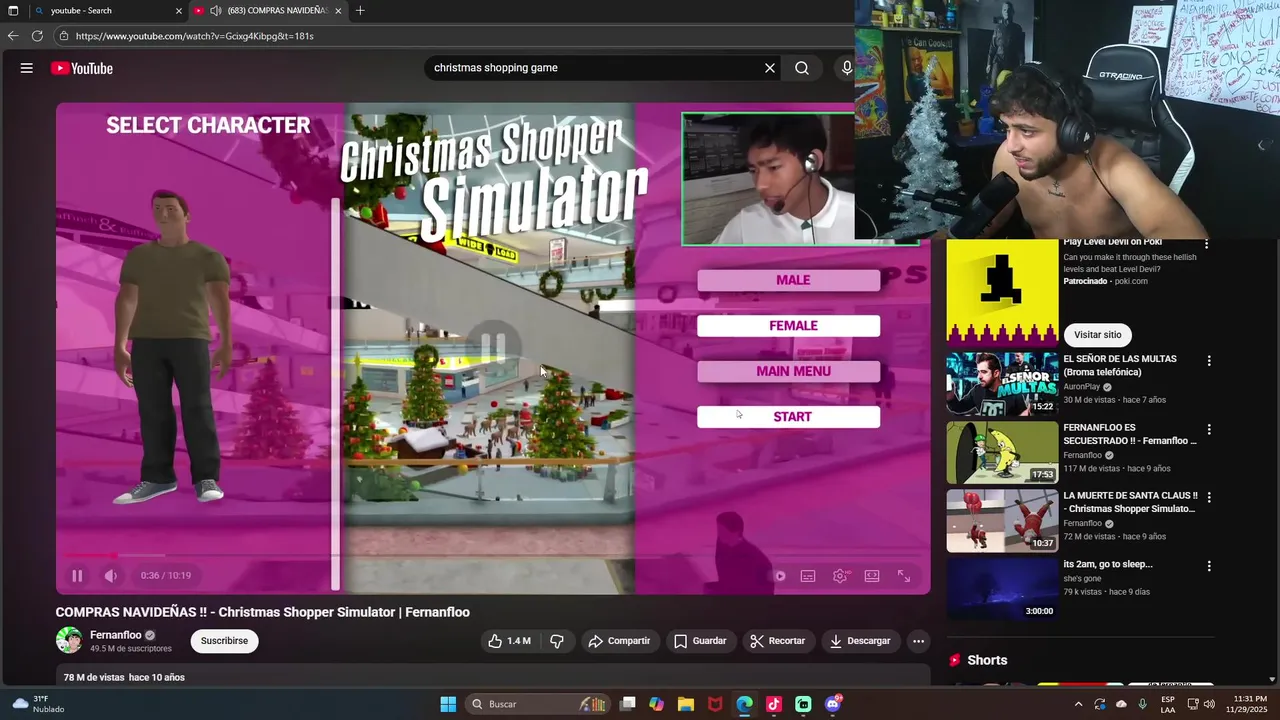Viewport: 1280px width, 720px height.
Task: Close the COMPRAS NAVIDEÑAS browser tab
Action: point(338,11)
